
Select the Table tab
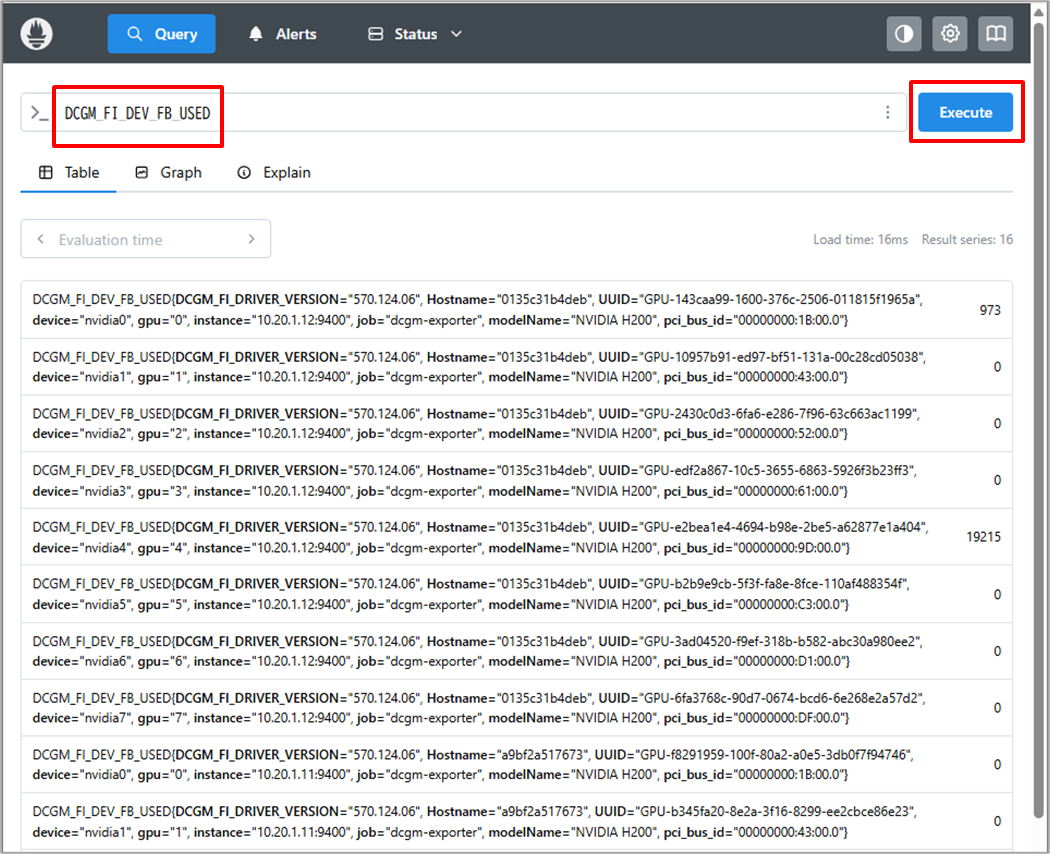[x=69, y=173]
